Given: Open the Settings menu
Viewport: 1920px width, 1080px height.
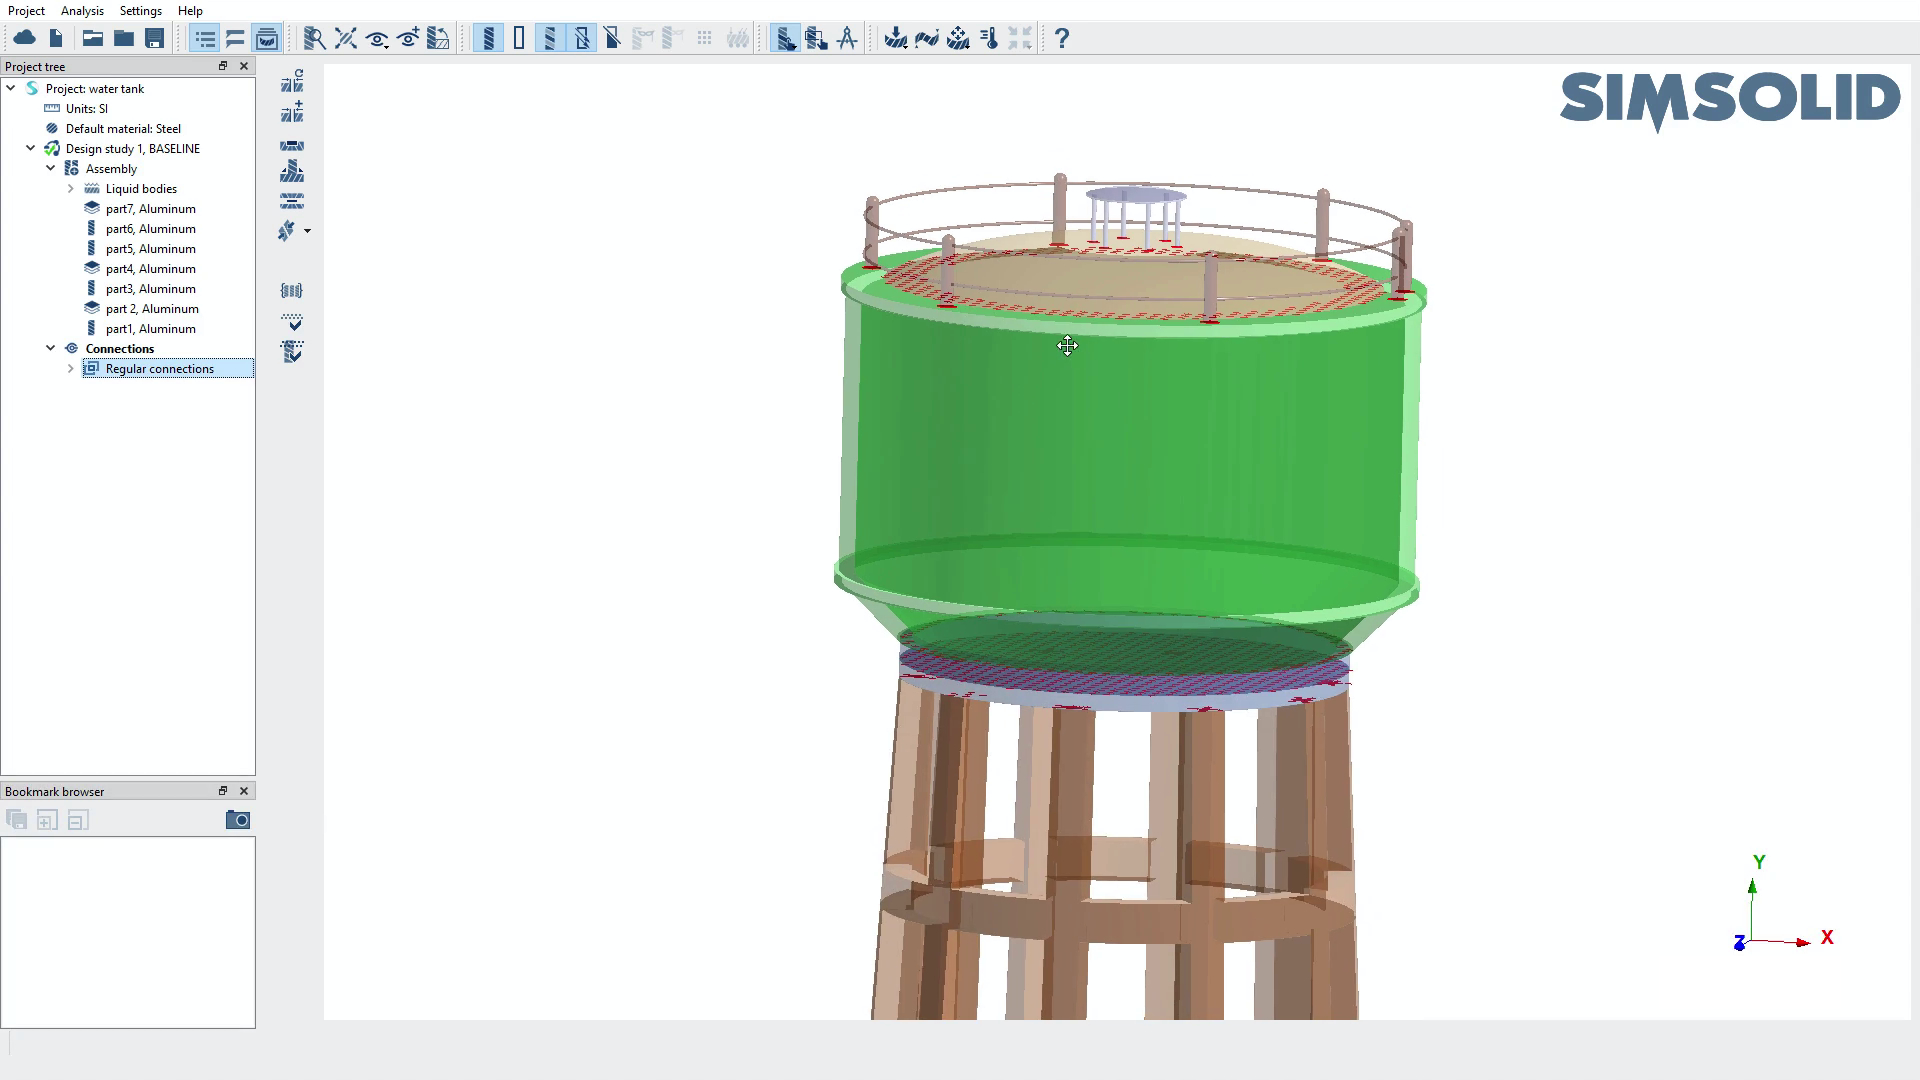Looking at the screenshot, I should tap(140, 11).
